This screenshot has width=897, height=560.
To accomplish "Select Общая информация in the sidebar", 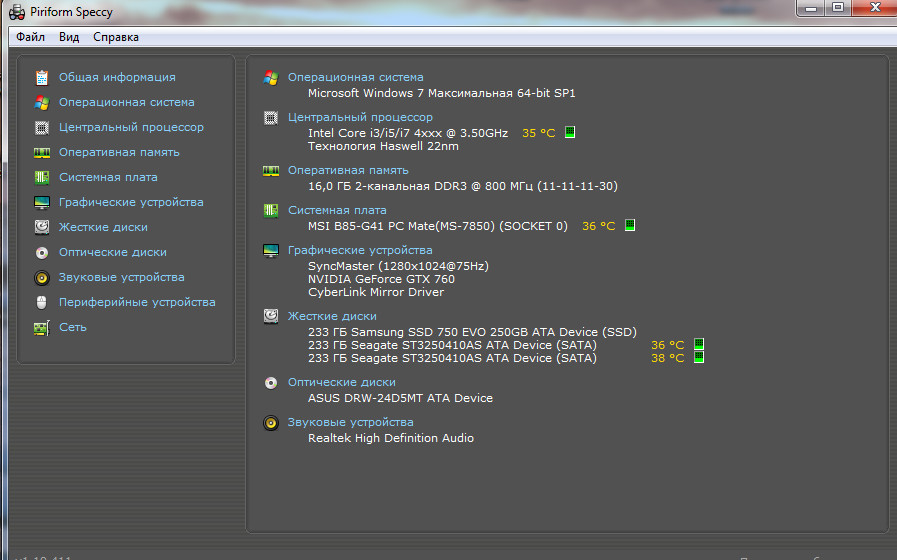I will pos(117,77).
